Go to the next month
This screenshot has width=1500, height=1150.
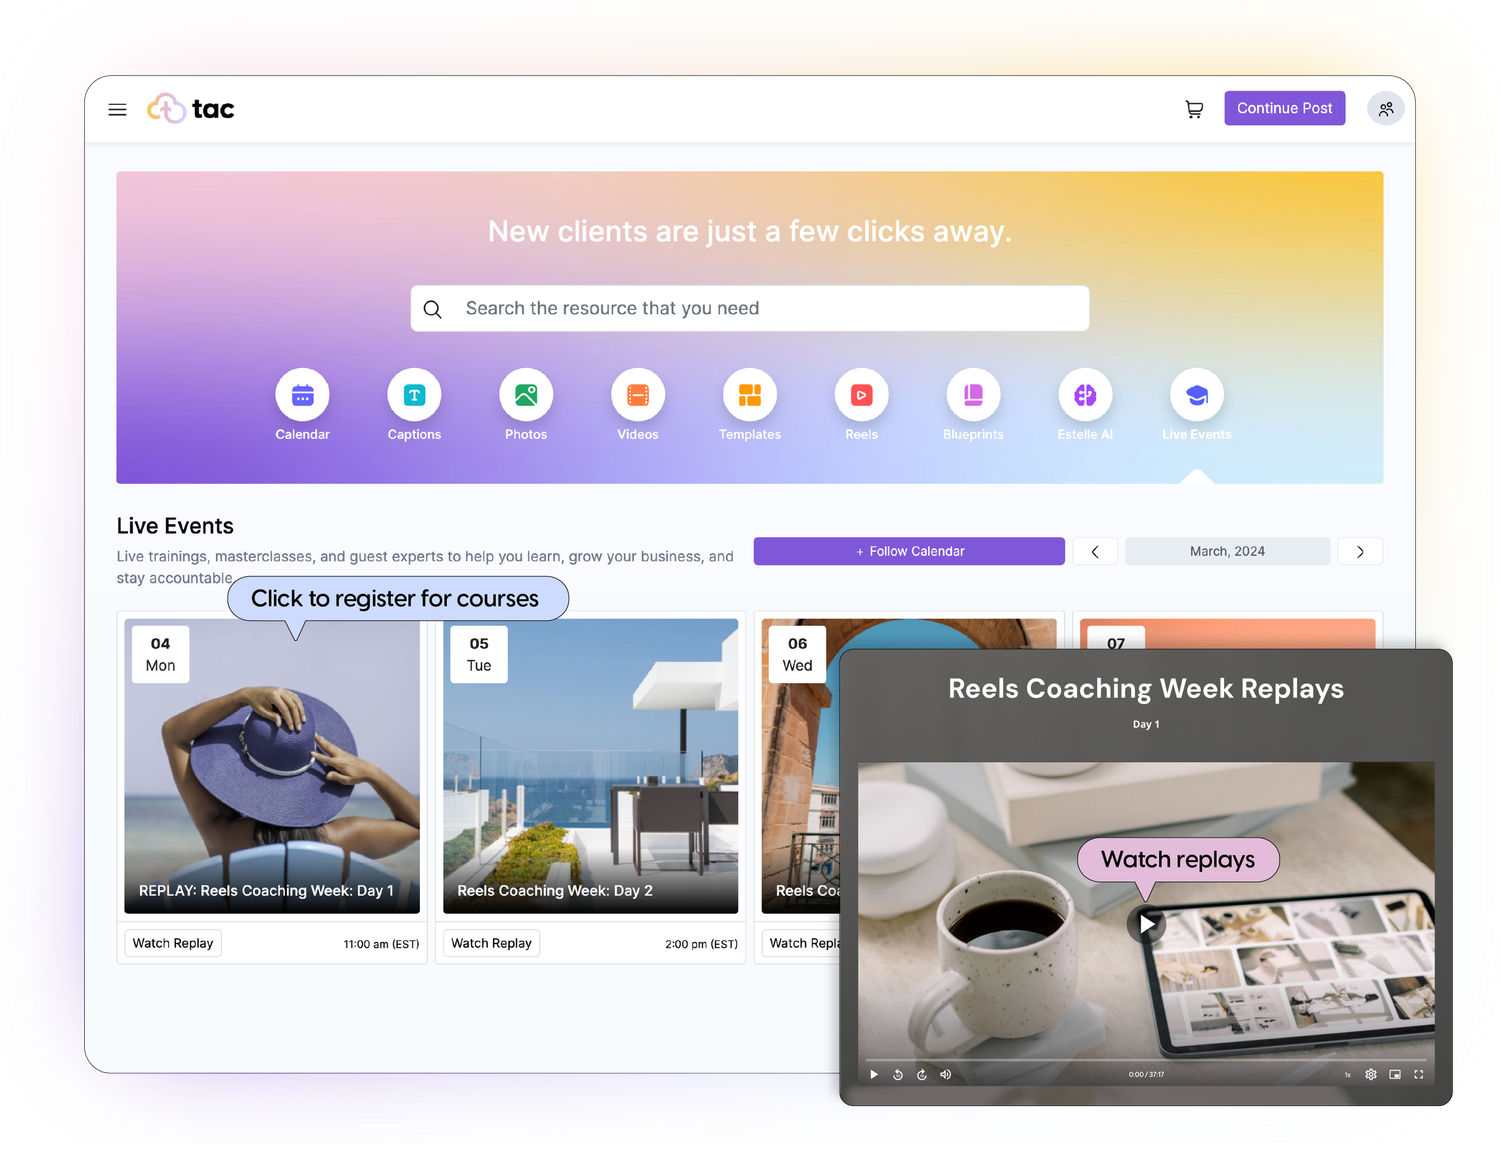click(x=1360, y=551)
